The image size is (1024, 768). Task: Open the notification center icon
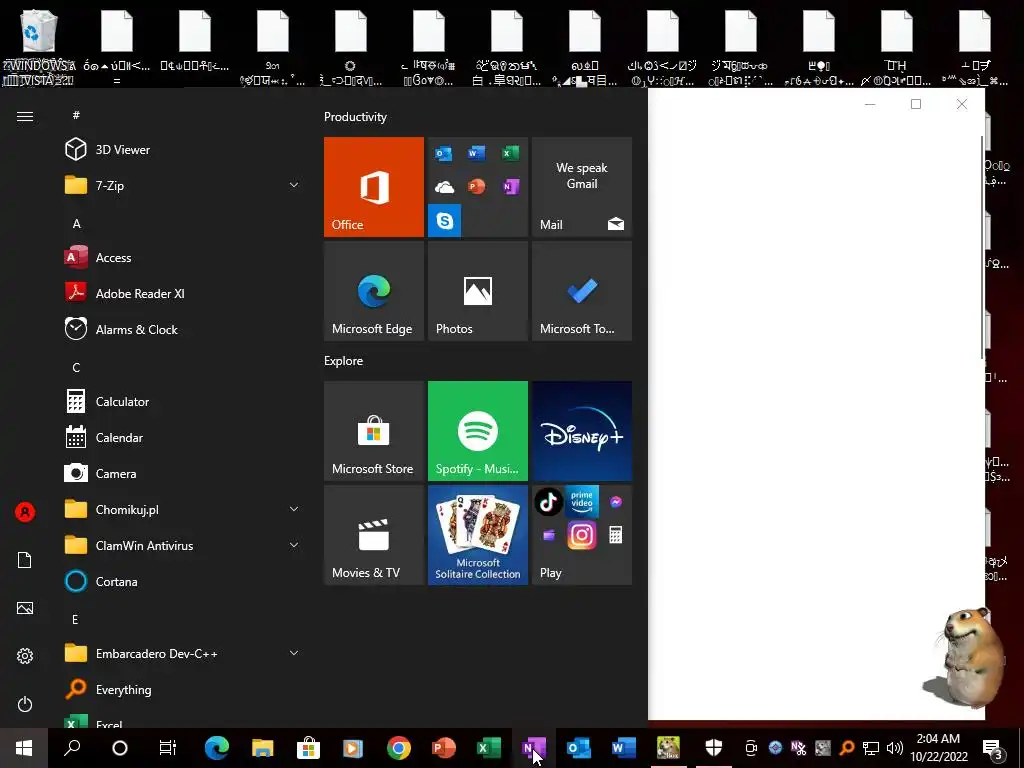992,748
